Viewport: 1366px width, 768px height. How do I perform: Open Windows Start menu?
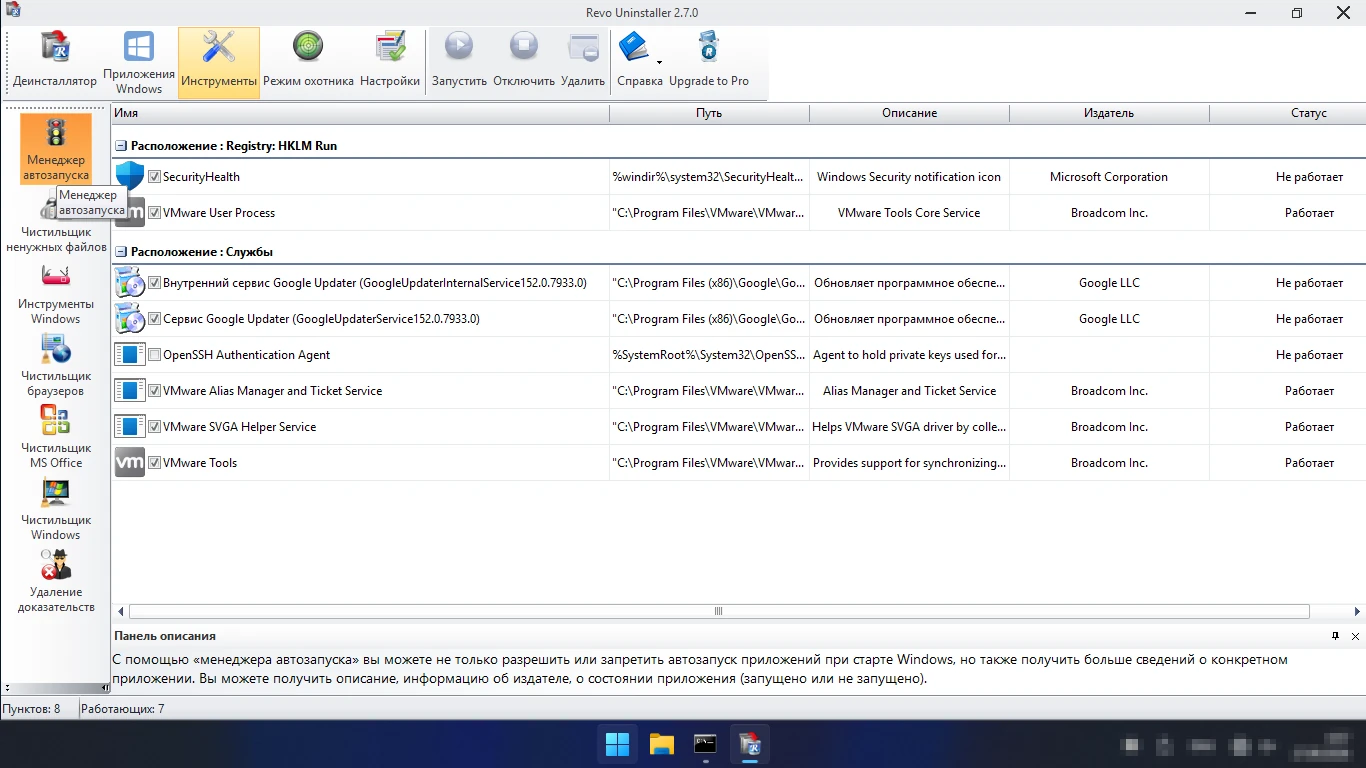[x=618, y=744]
